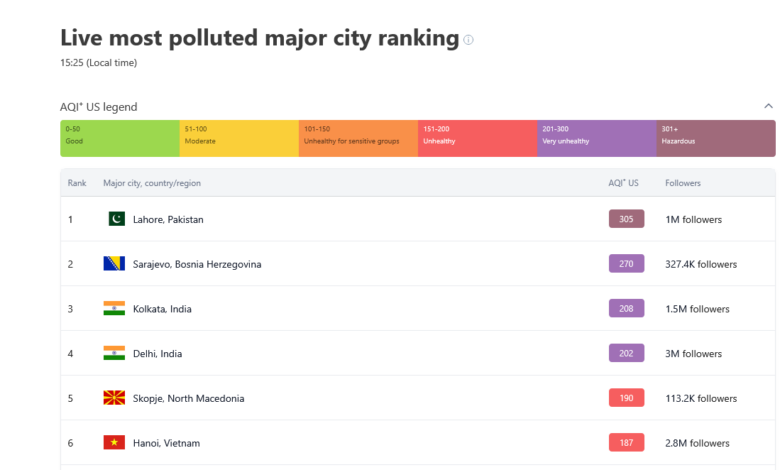Click the Pakistan flag icon
This screenshot has width=780, height=470.
pos(116,219)
